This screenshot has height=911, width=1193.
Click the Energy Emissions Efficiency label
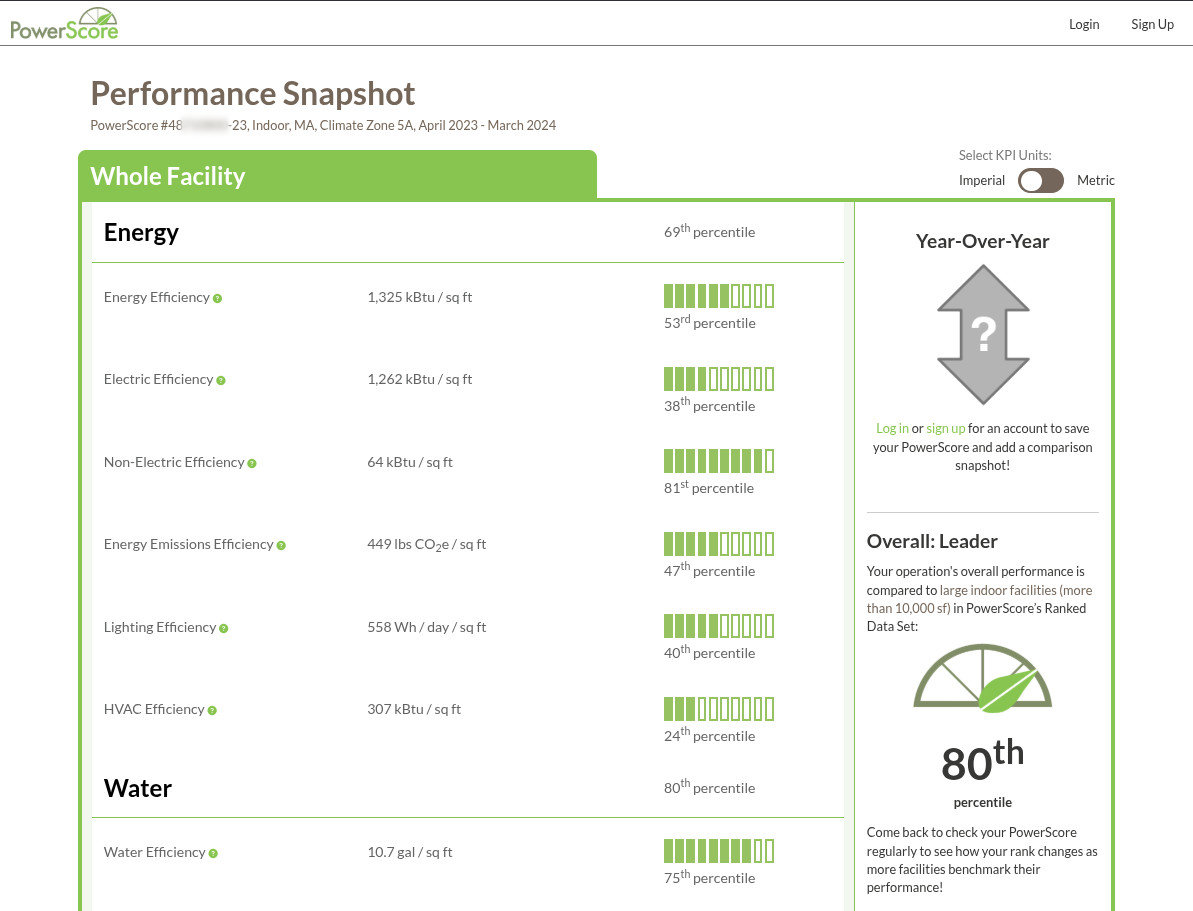pyautogui.click(x=189, y=544)
